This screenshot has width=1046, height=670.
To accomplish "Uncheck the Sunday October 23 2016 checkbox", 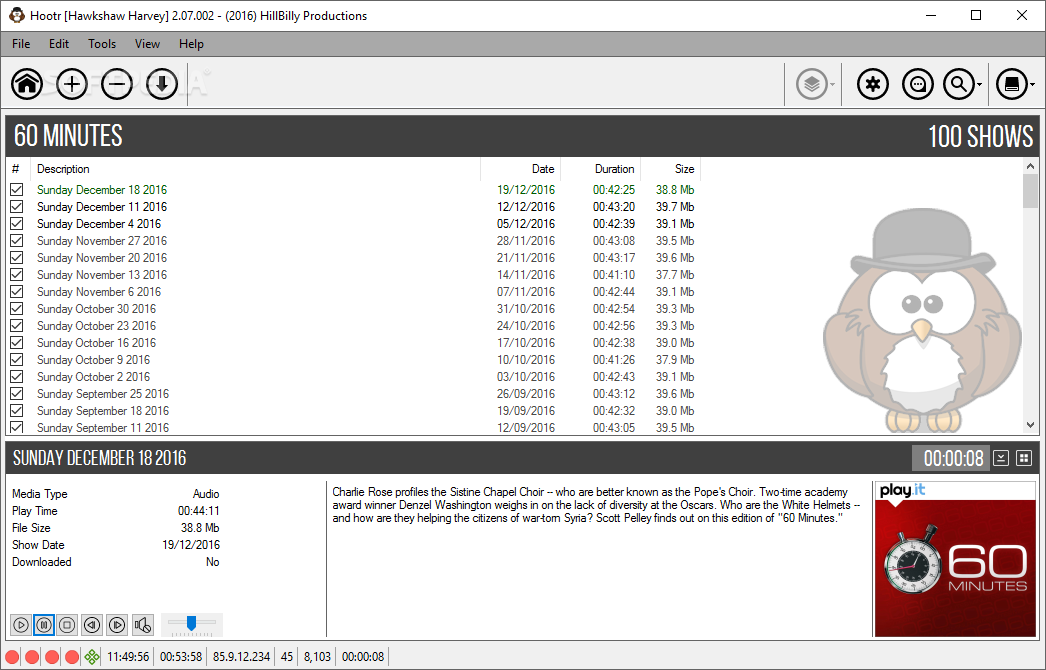I will (x=17, y=326).
